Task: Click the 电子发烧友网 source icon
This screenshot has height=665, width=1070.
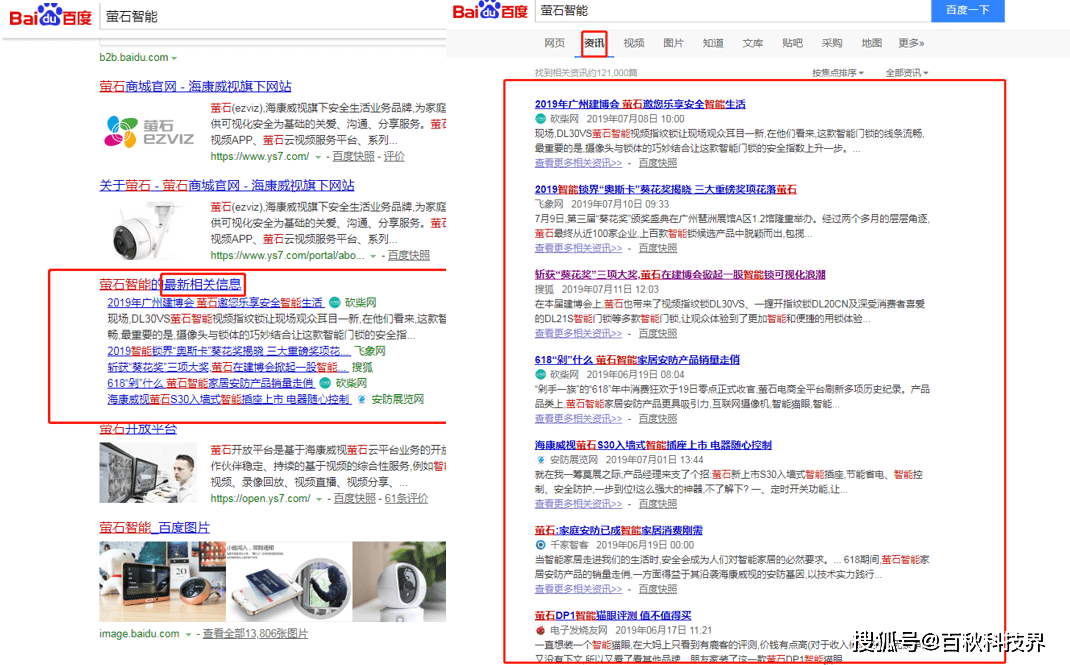Action: [540, 631]
